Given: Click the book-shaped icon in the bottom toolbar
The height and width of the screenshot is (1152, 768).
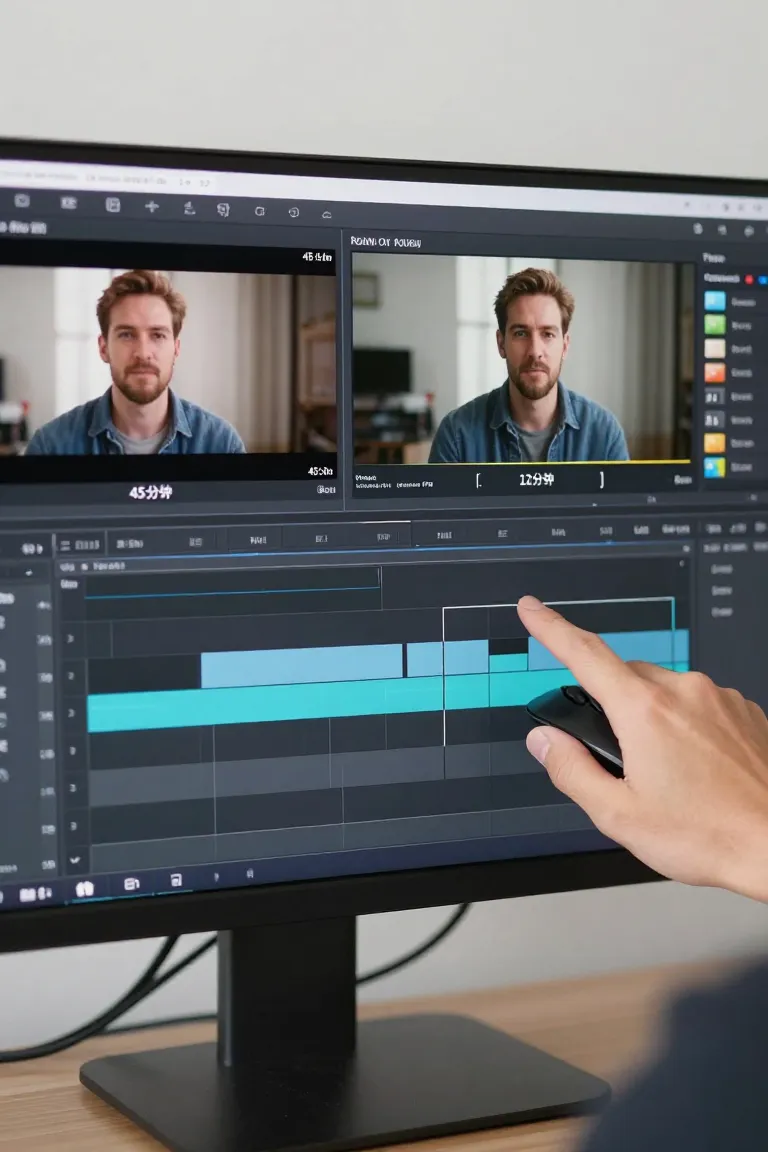Looking at the screenshot, I should [85, 889].
